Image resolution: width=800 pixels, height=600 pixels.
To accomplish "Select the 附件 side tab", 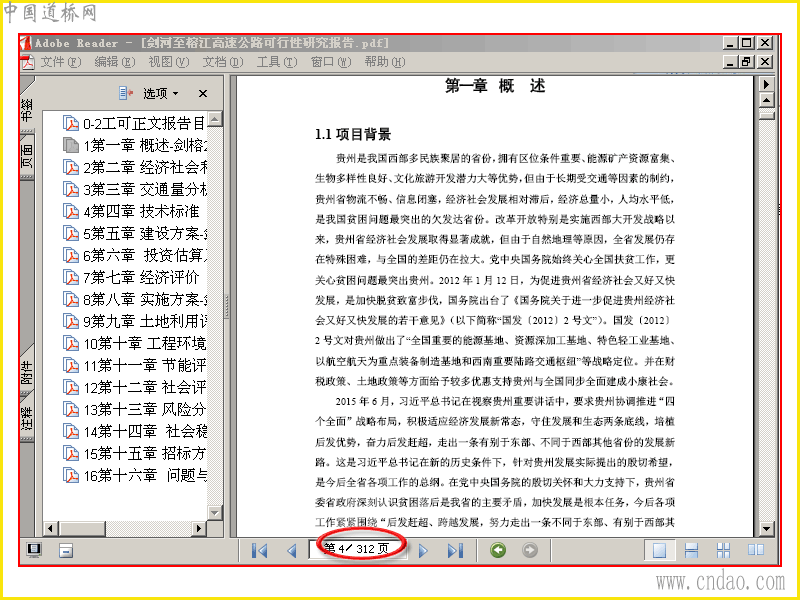I will (27, 372).
